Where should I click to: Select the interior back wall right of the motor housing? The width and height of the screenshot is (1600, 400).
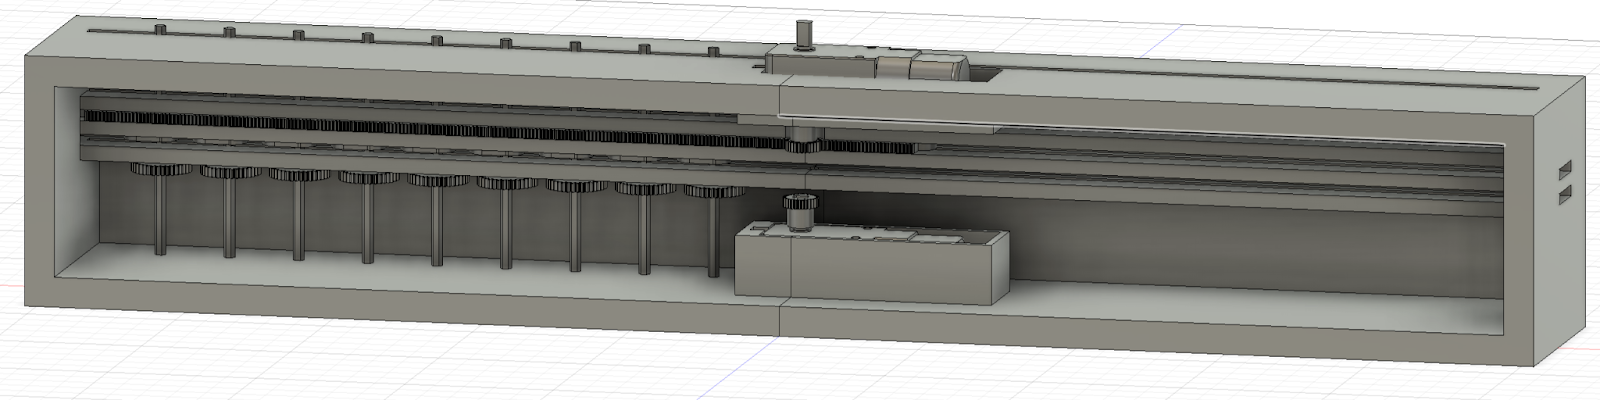pyautogui.click(x=1250, y=240)
